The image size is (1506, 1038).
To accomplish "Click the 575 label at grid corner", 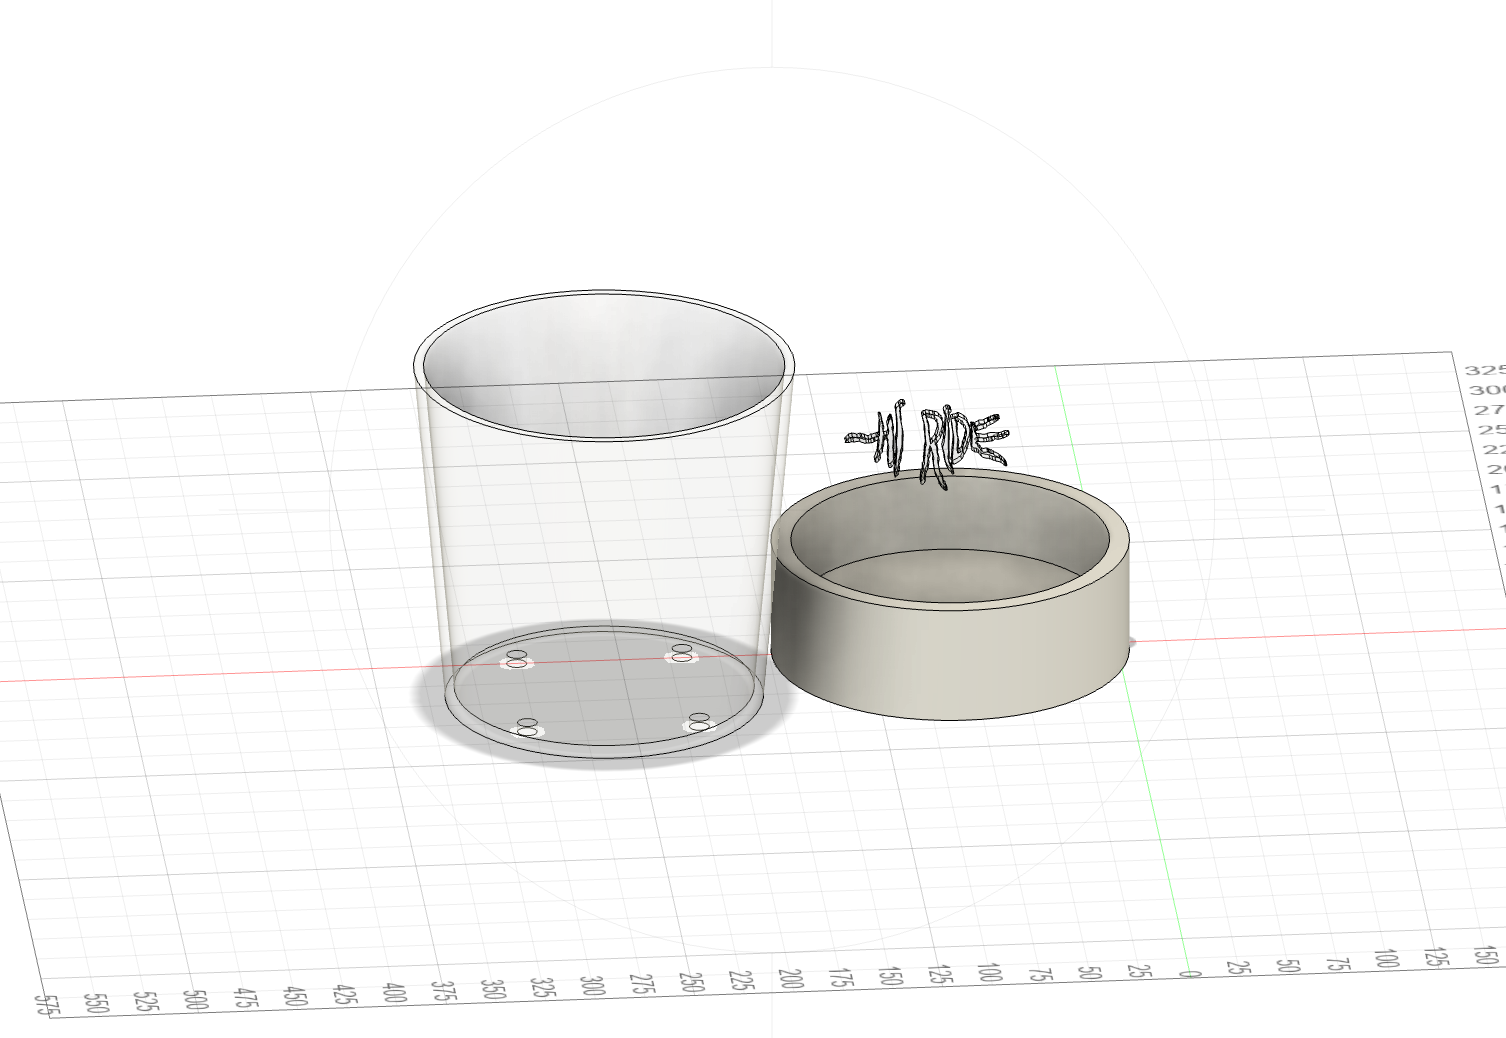I will (46, 1005).
